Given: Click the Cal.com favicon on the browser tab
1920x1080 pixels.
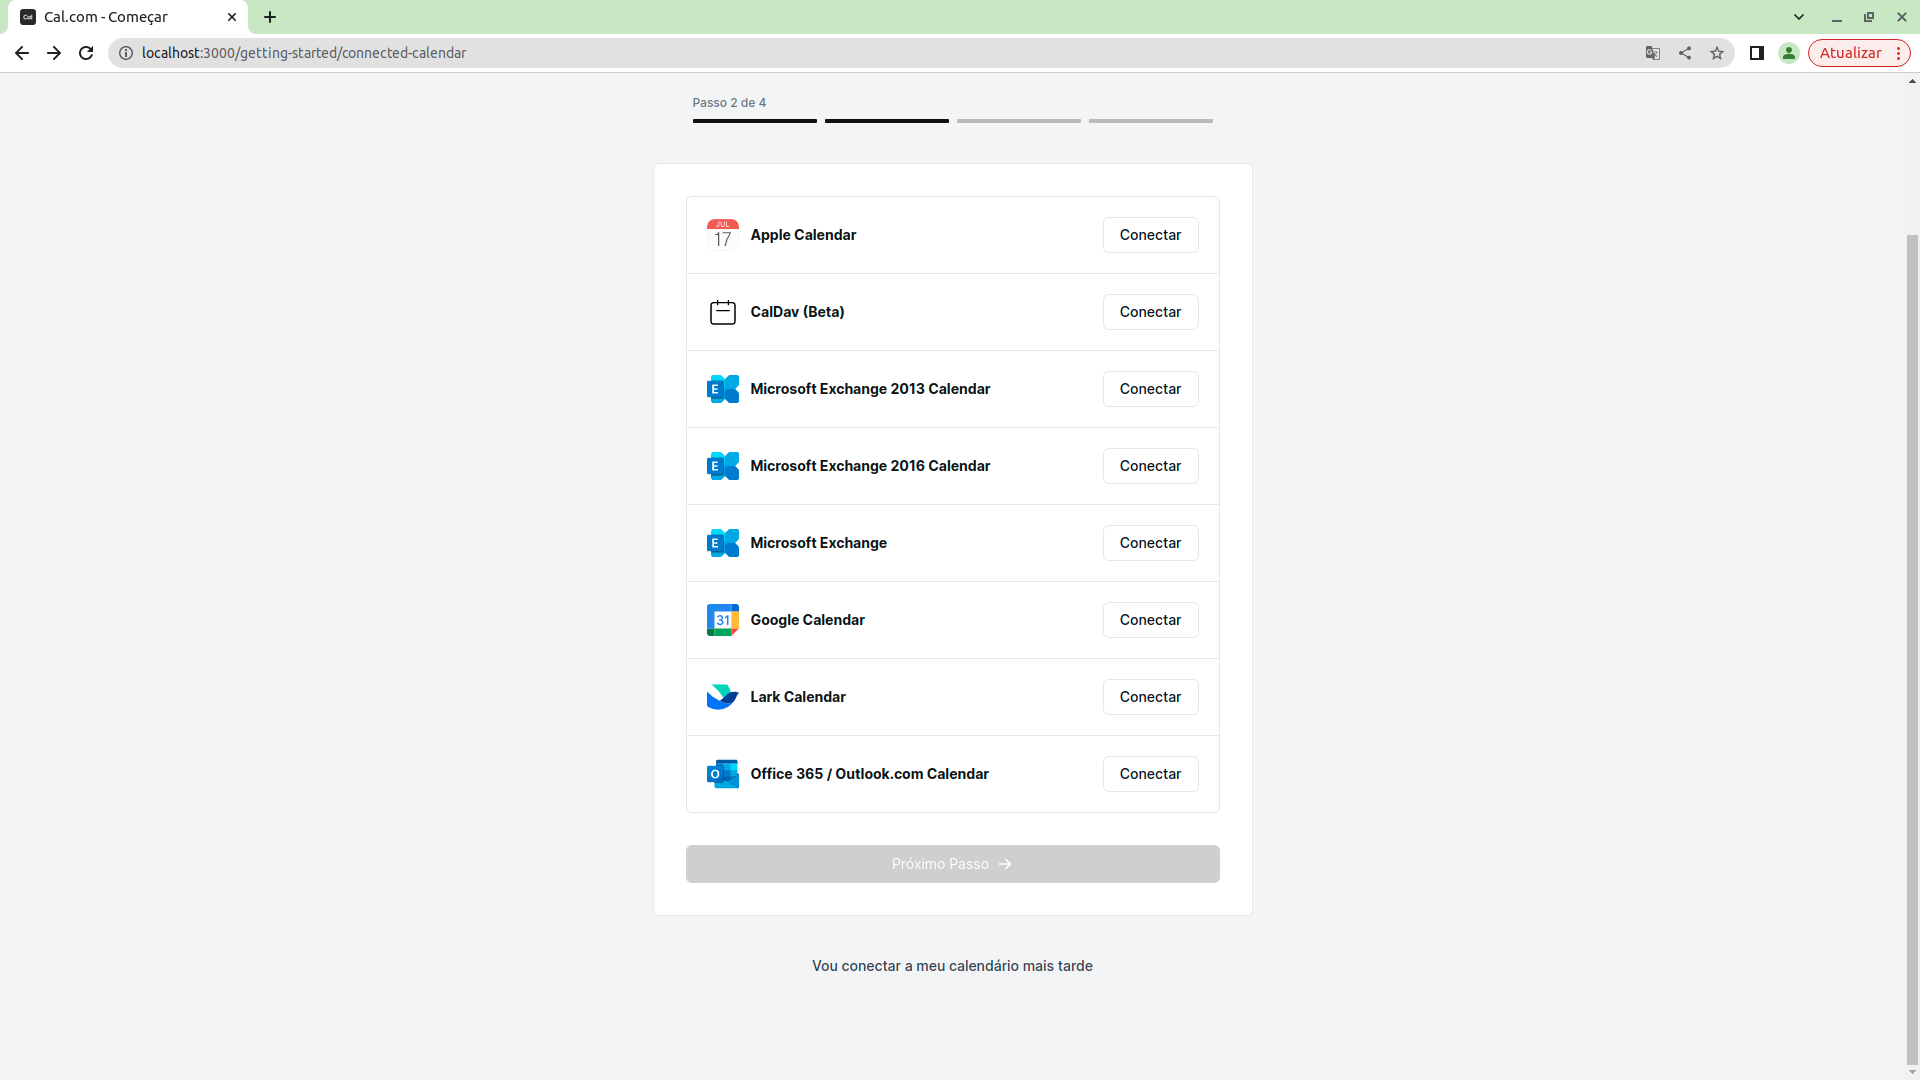Looking at the screenshot, I should tap(28, 17).
